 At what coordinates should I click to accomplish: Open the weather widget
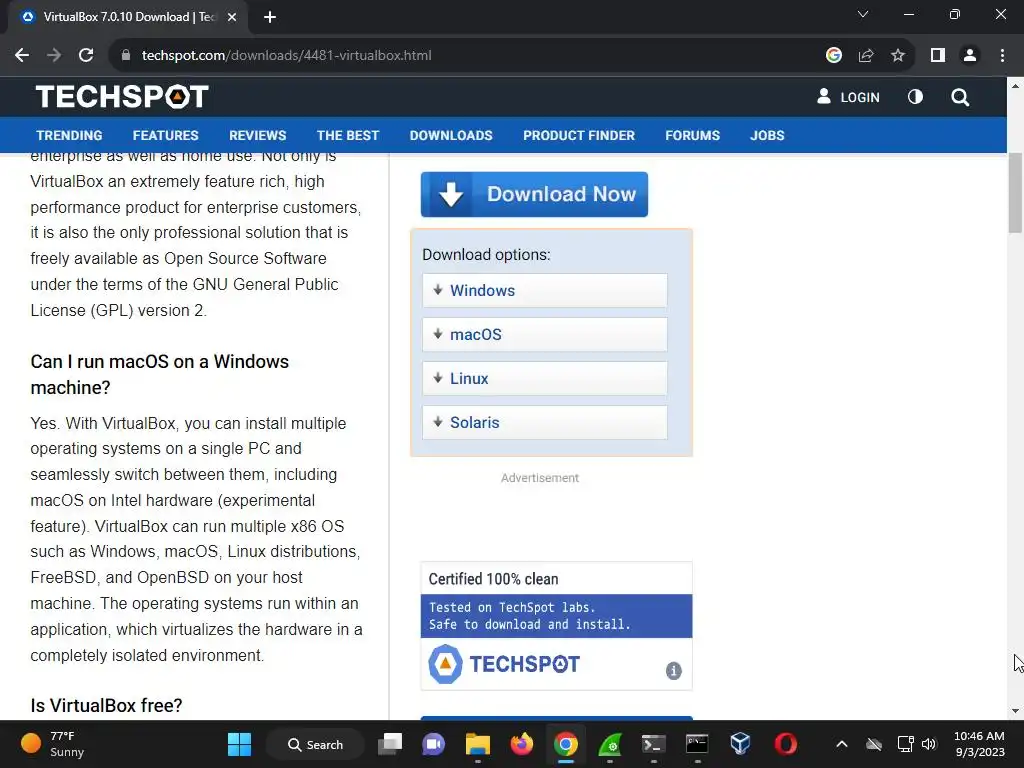click(x=53, y=744)
